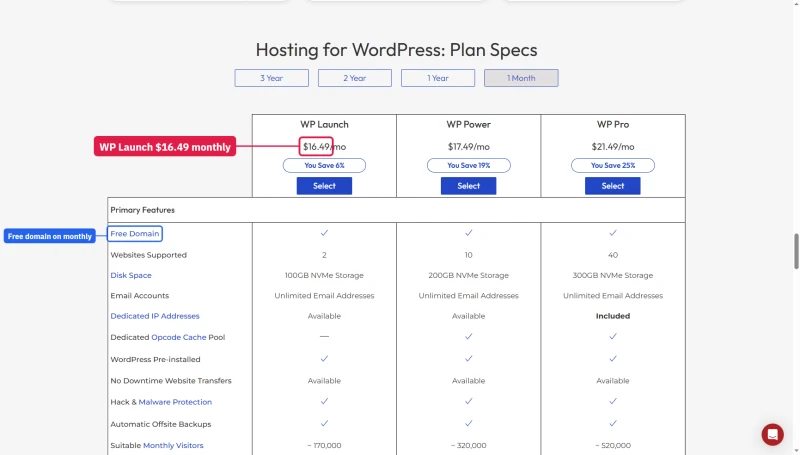Click the $21.49/mo price
Viewport: 800px width, 455px height.
613,147
